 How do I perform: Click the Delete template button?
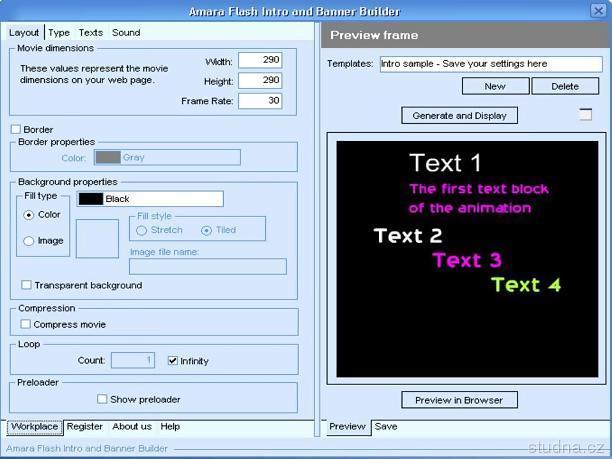(x=565, y=86)
